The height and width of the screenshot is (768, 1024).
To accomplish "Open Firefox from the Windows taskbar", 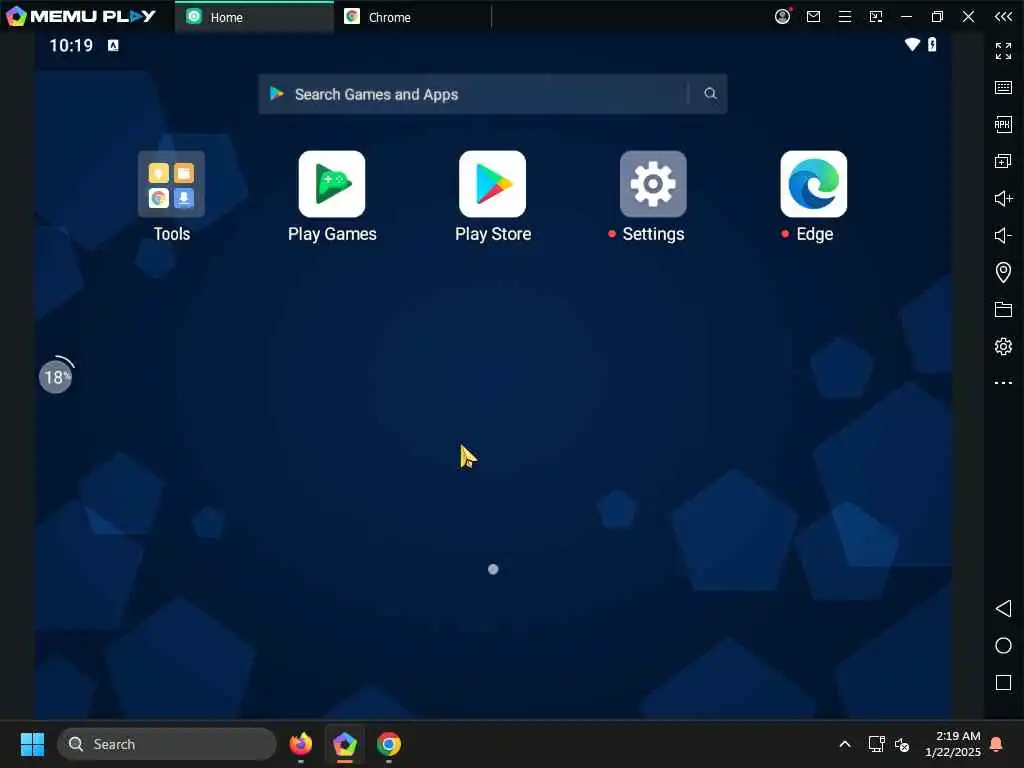I will [300, 744].
